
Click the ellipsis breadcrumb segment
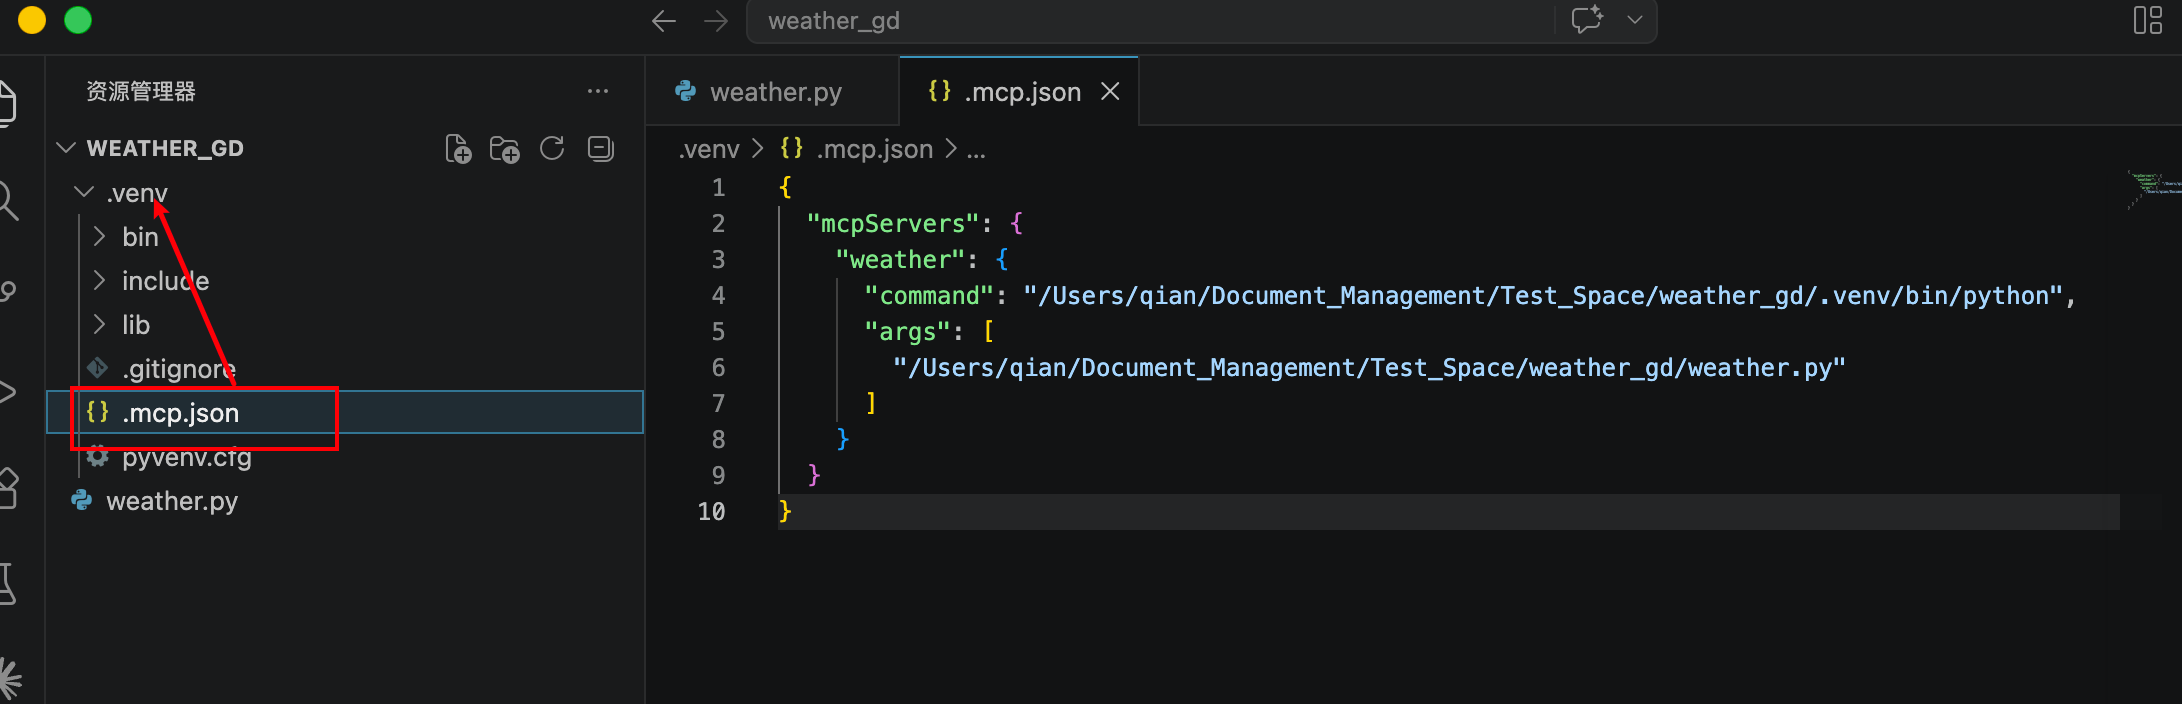[x=976, y=150]
